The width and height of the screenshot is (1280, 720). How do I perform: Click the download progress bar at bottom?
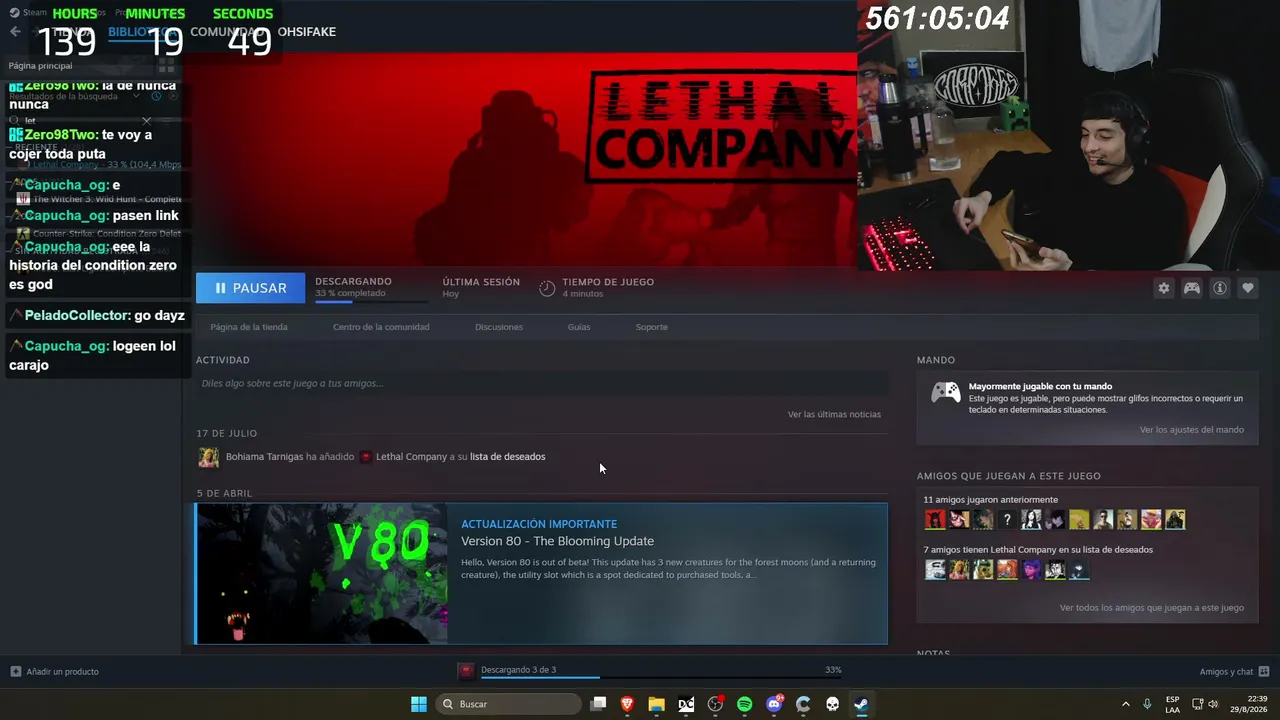click(661, 678)
